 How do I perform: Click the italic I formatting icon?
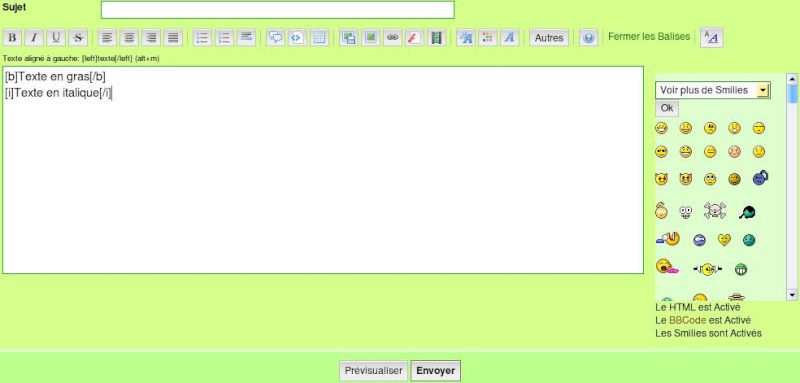click(x=34, y=38)
